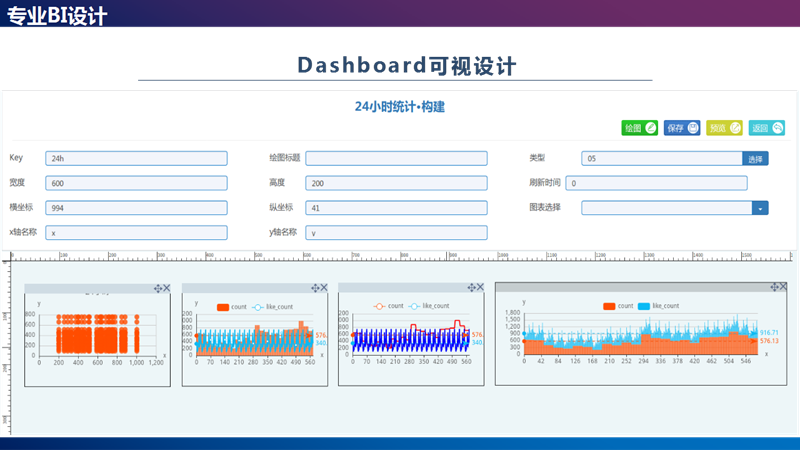Focus the 绘图标题 text field

coord(396,158)
